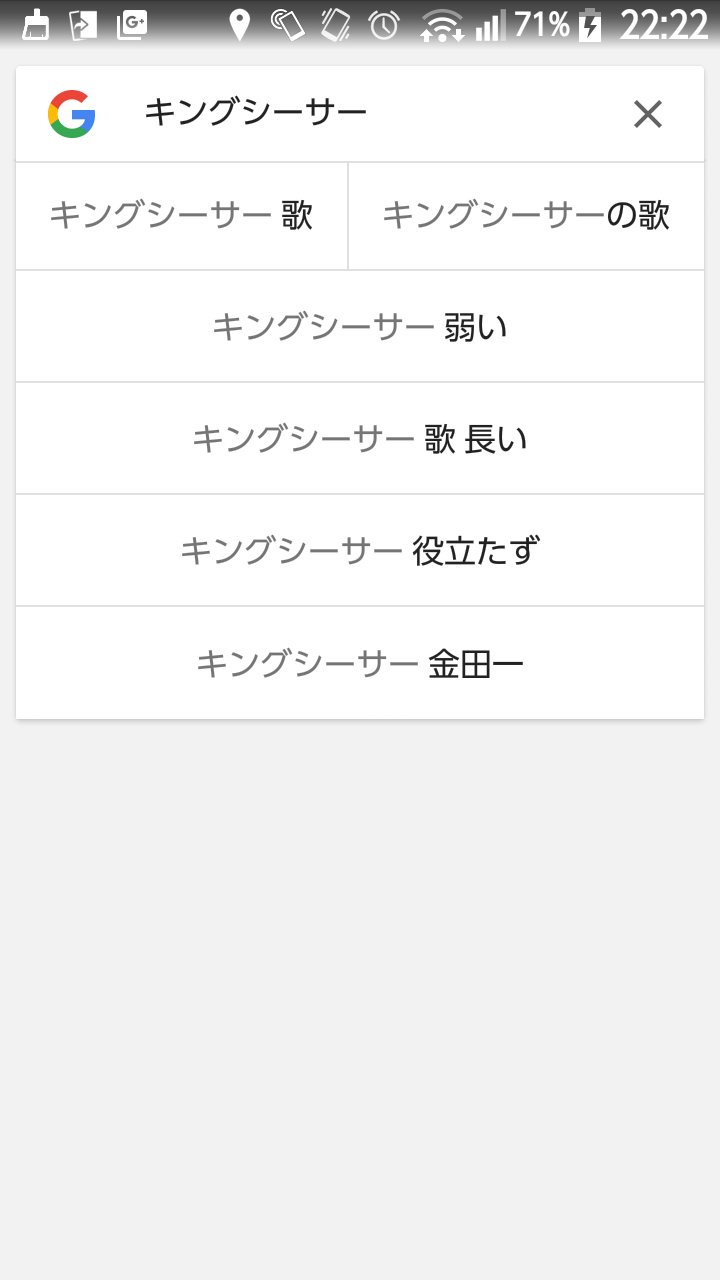Tap the Wi-Fi status icon
720x1280 pixels.
441,25
